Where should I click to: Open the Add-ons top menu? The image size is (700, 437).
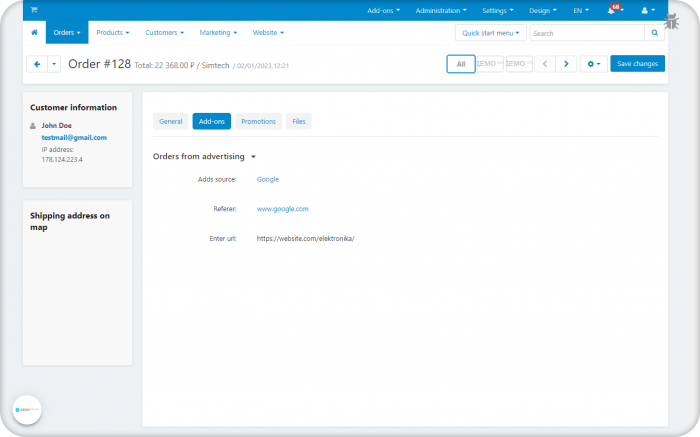[383, 11]
